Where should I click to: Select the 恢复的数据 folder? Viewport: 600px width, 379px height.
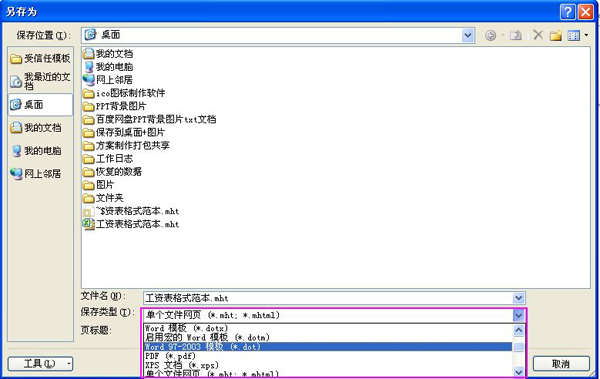tap(112, 172)
